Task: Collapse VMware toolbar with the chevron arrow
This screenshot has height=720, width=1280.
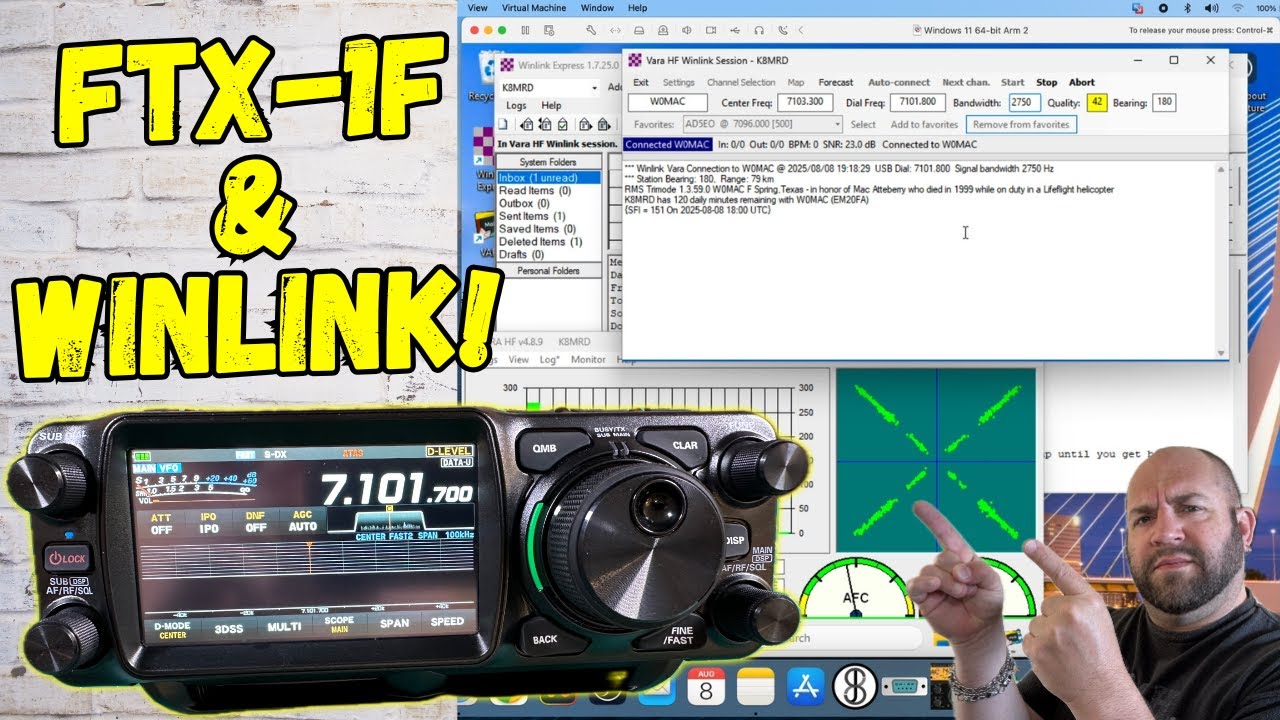Action: 801,30
